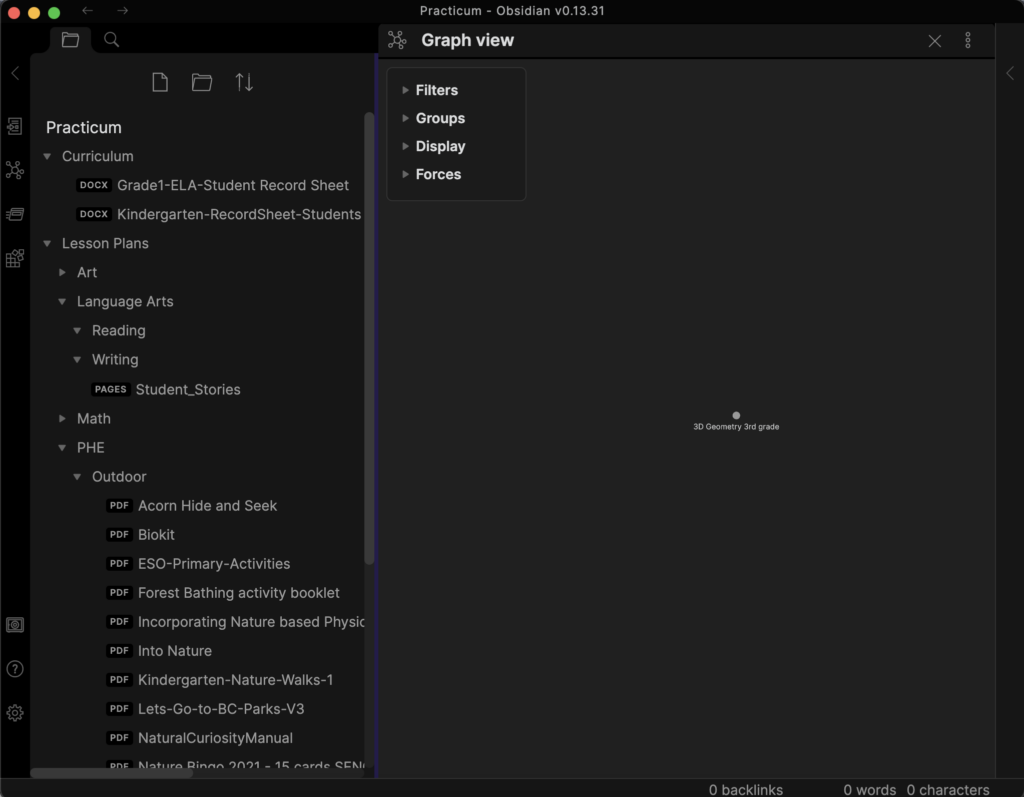Image resolution: width=1024 pixels, height=797 pixels.
Task: Open settings gear in left ribbon
Action: 15,713
